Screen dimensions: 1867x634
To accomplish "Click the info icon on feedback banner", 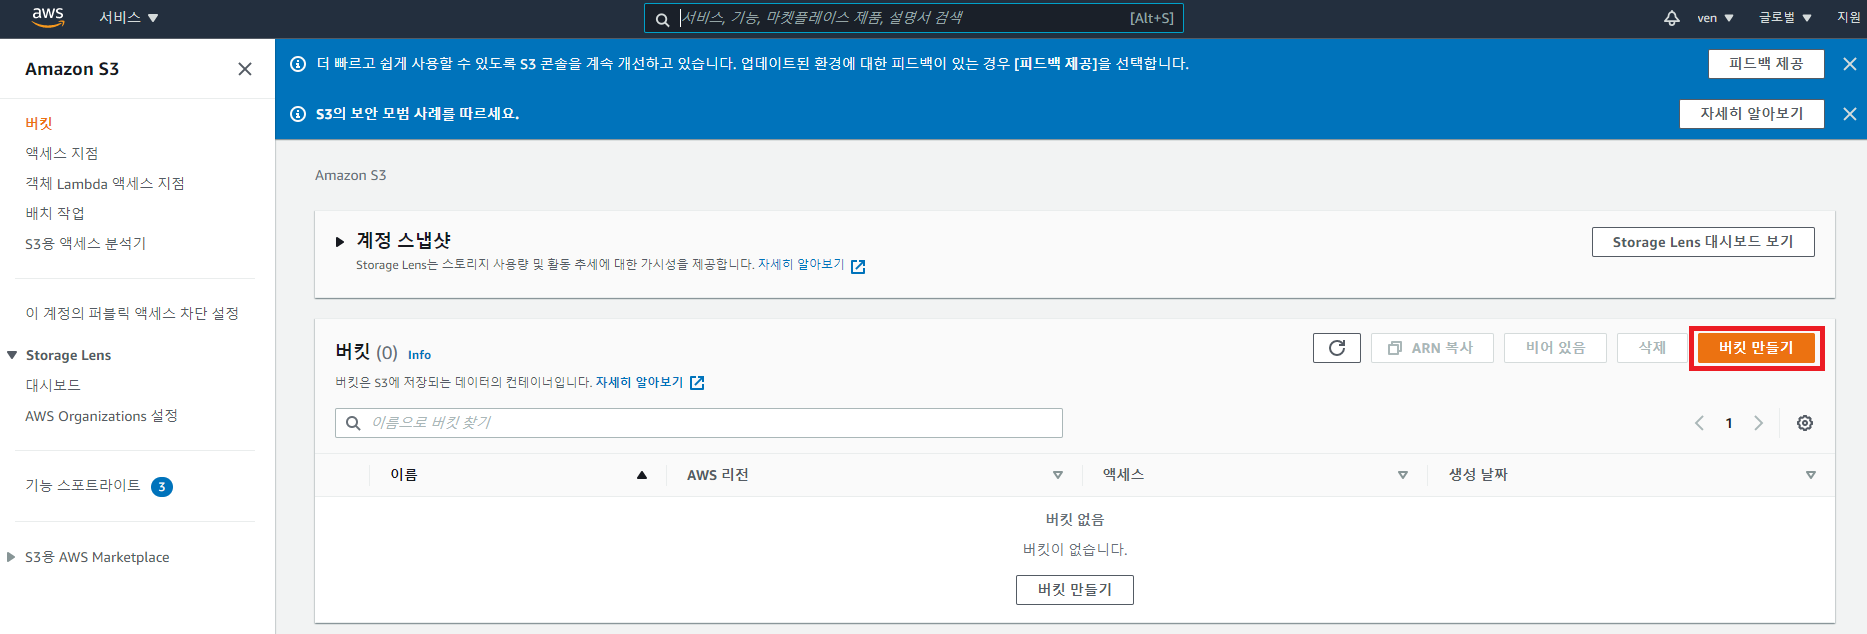I will click(298, 64).
